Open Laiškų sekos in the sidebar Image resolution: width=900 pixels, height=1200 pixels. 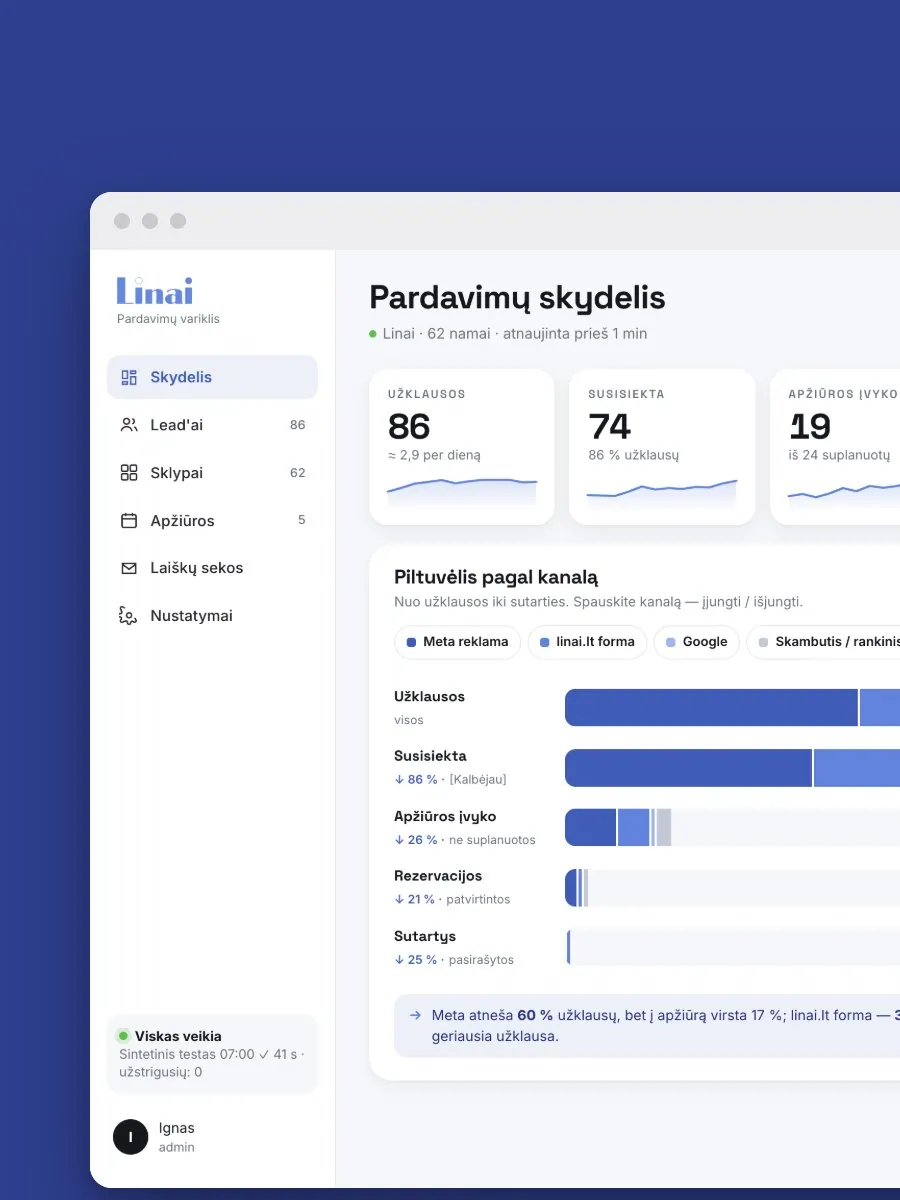[212, 568]
